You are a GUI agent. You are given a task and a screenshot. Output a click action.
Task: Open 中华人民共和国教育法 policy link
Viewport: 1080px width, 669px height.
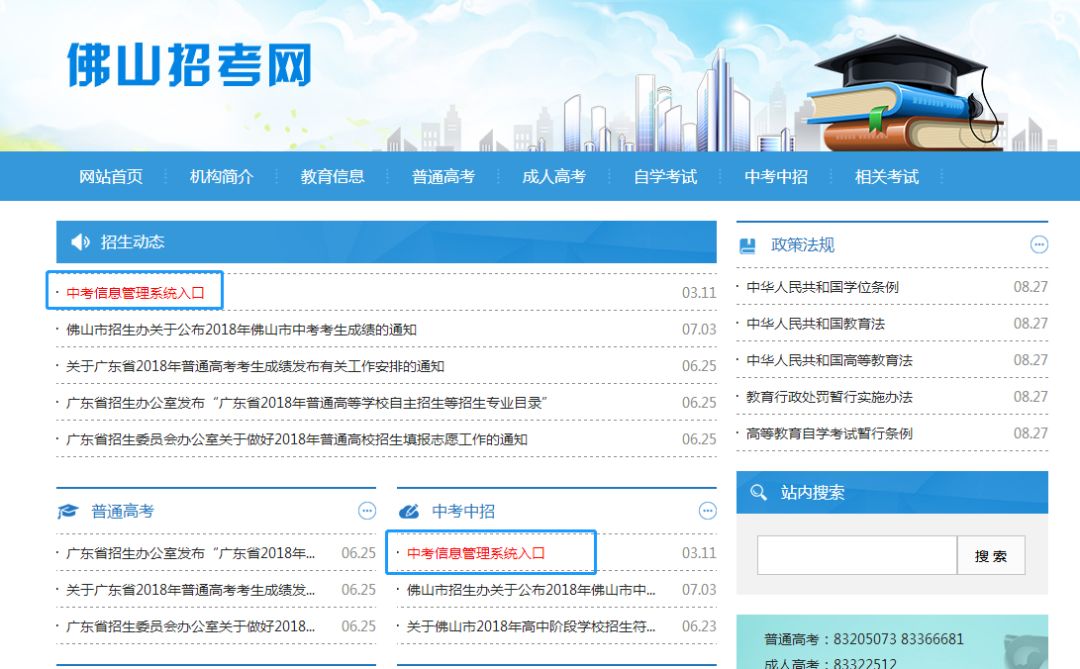tap(815, 323)
